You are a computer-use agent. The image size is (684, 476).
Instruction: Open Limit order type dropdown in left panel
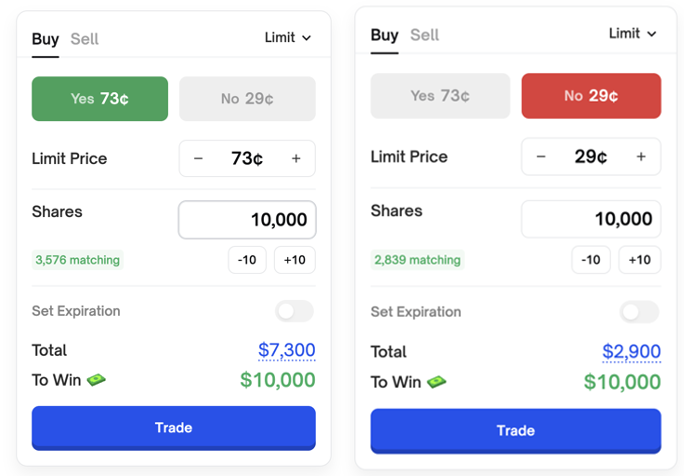click(x=288, y=38)
